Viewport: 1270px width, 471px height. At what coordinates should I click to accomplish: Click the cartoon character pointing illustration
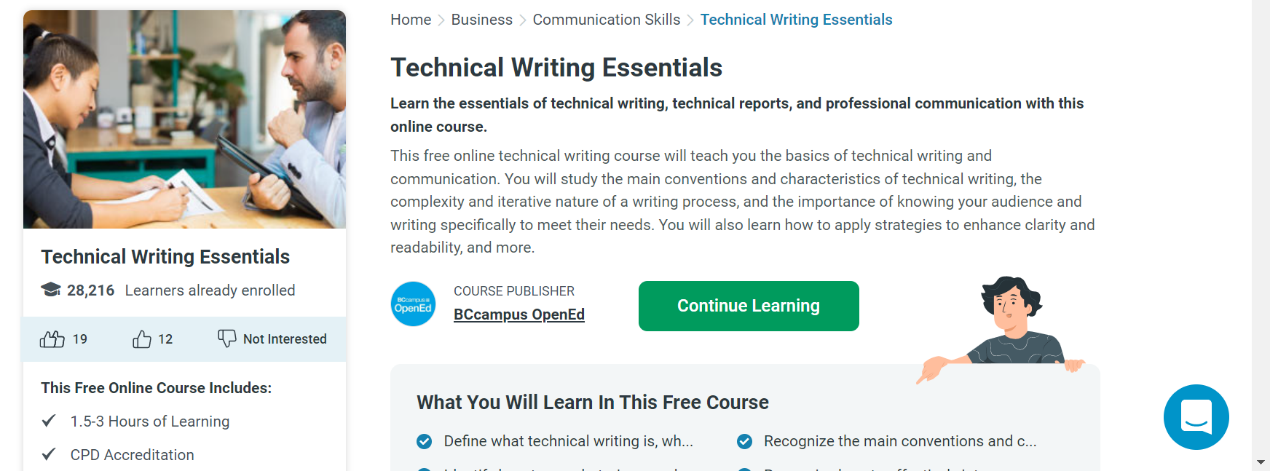1005,325
